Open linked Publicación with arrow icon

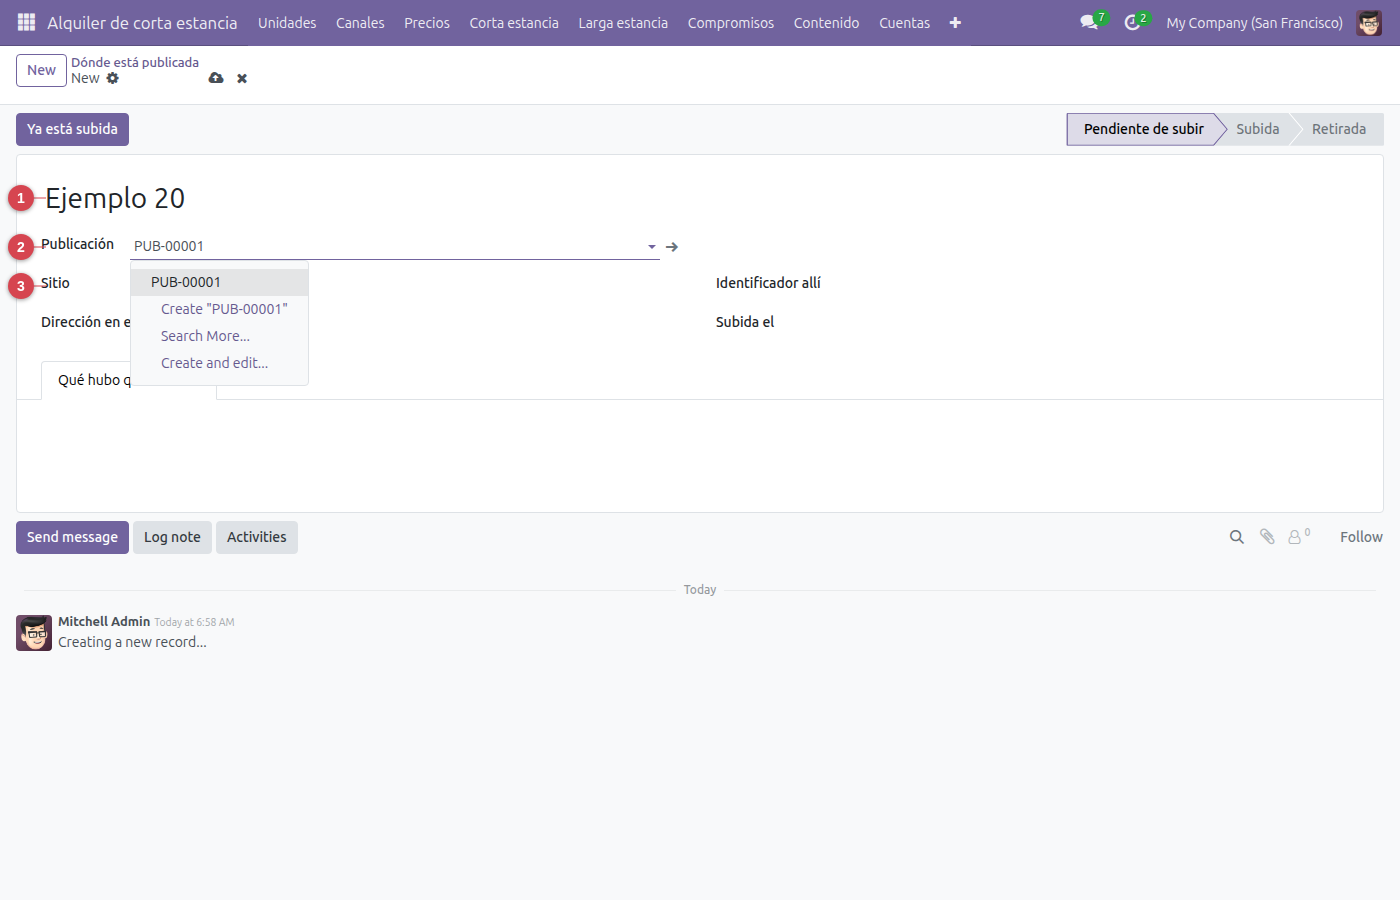point(672,246)
